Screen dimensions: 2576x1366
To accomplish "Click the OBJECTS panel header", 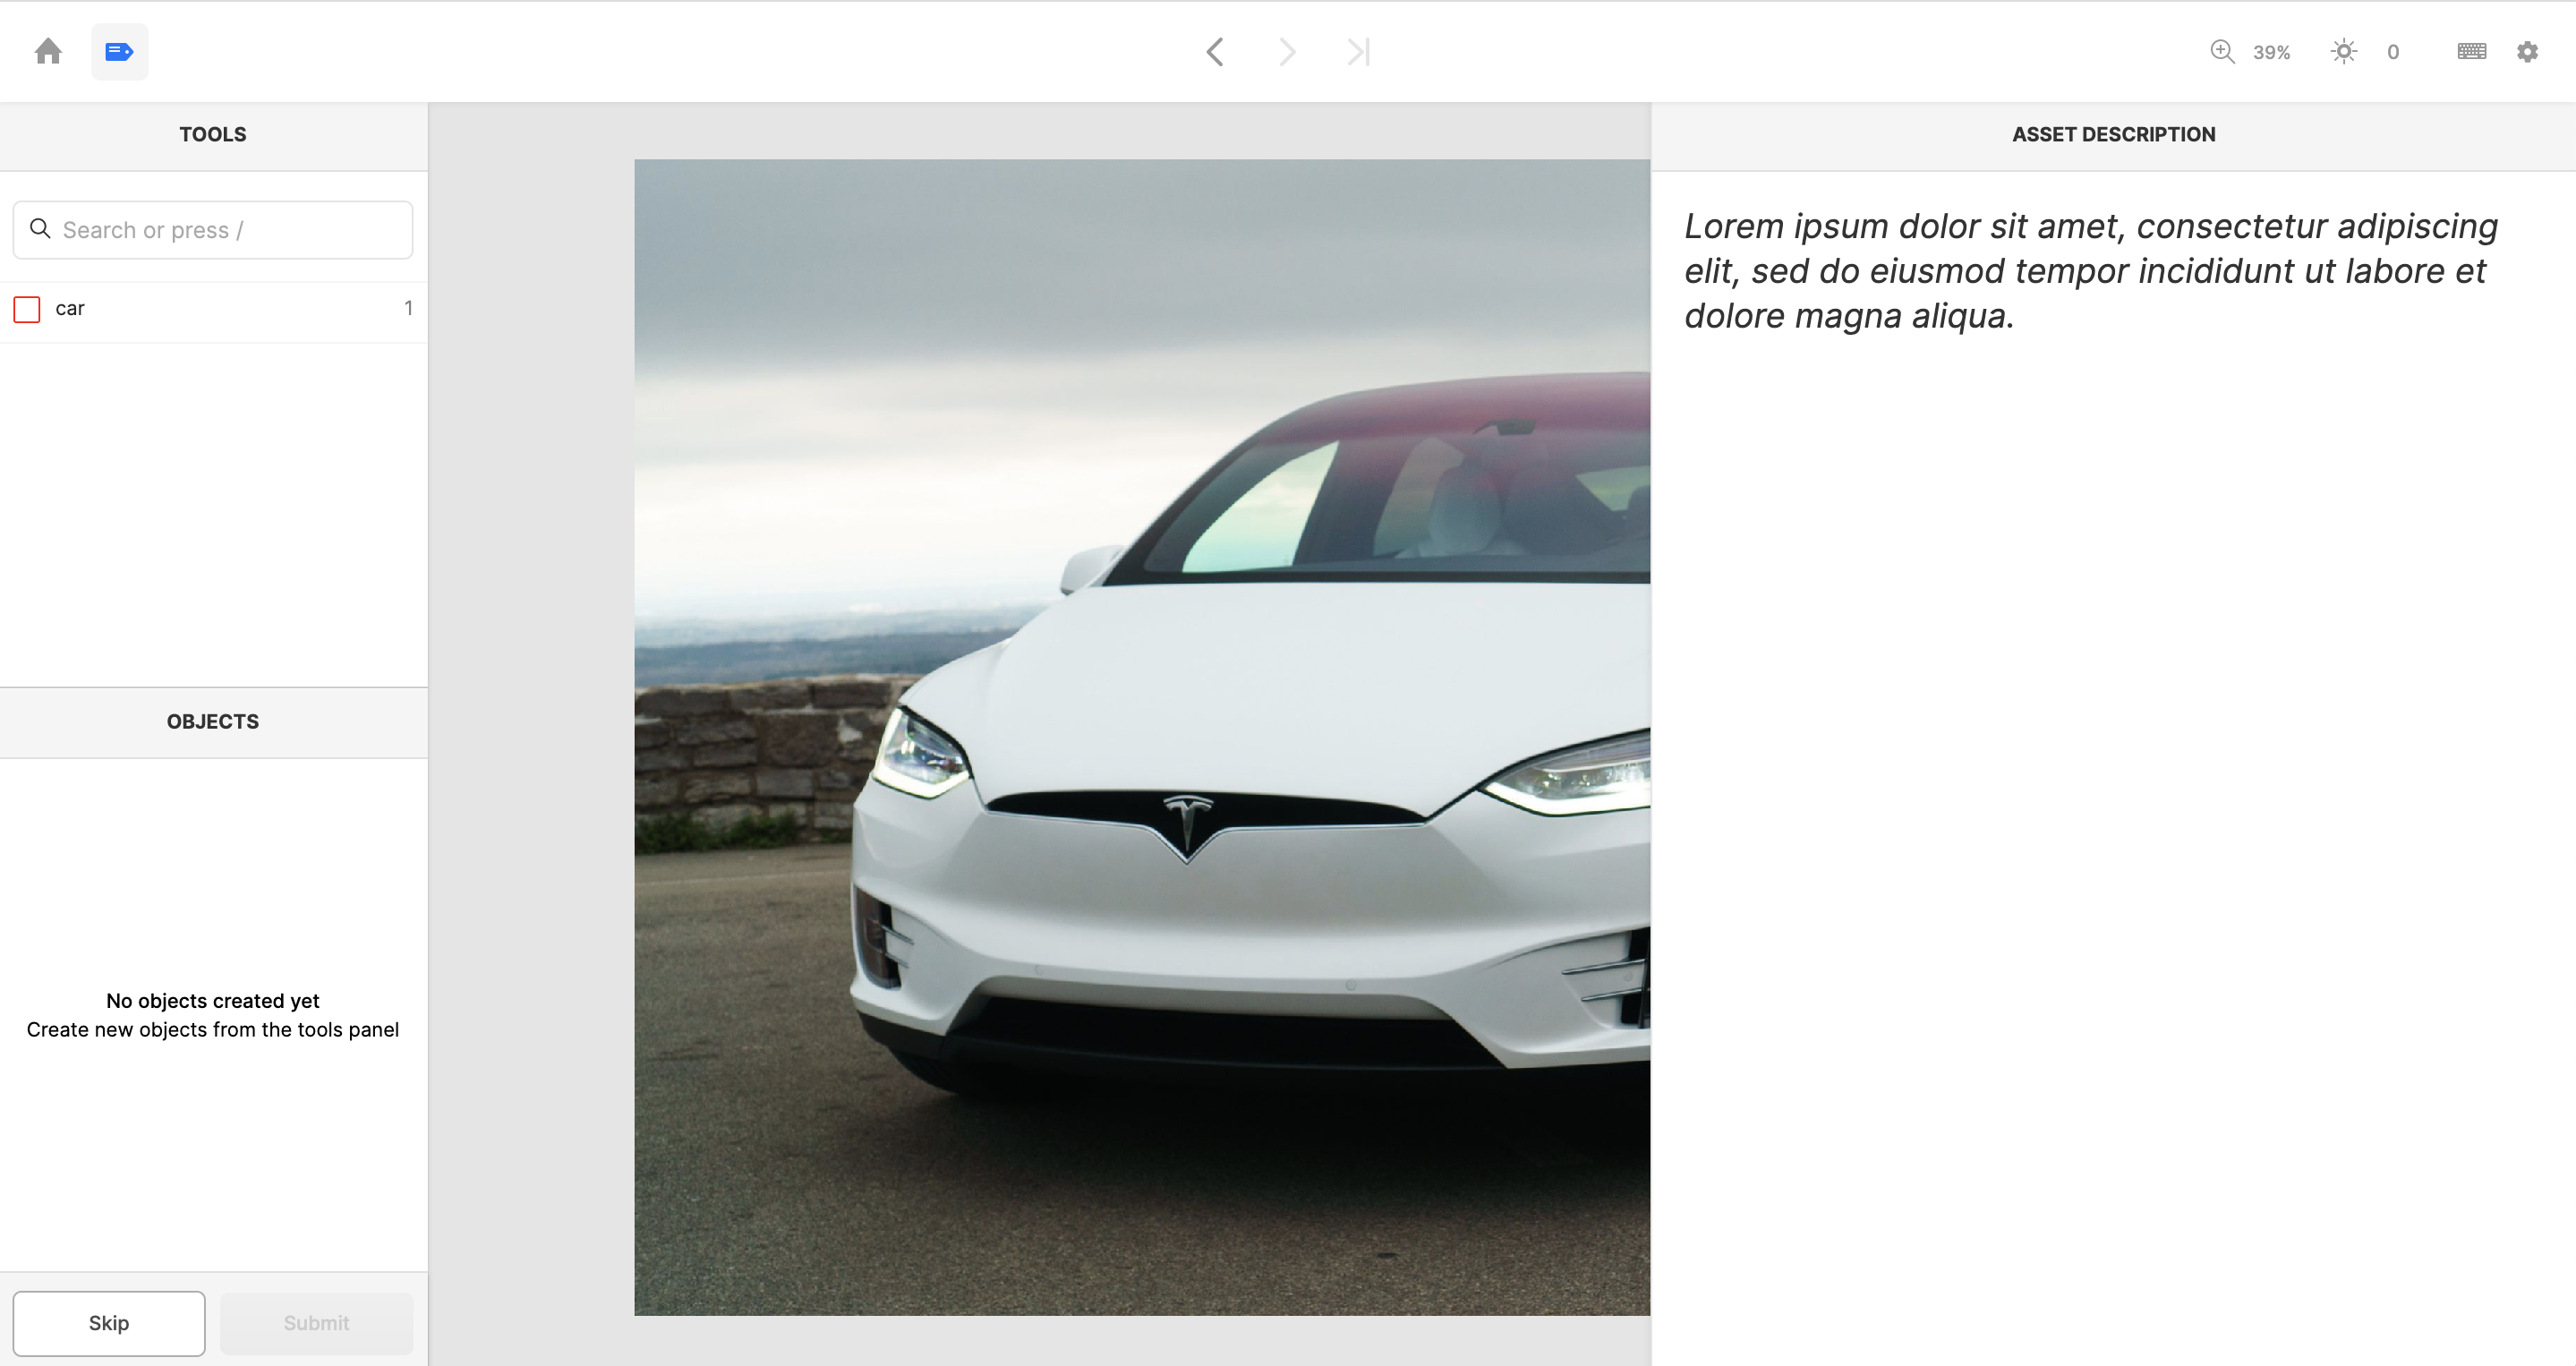I will (x=213, y=721).
